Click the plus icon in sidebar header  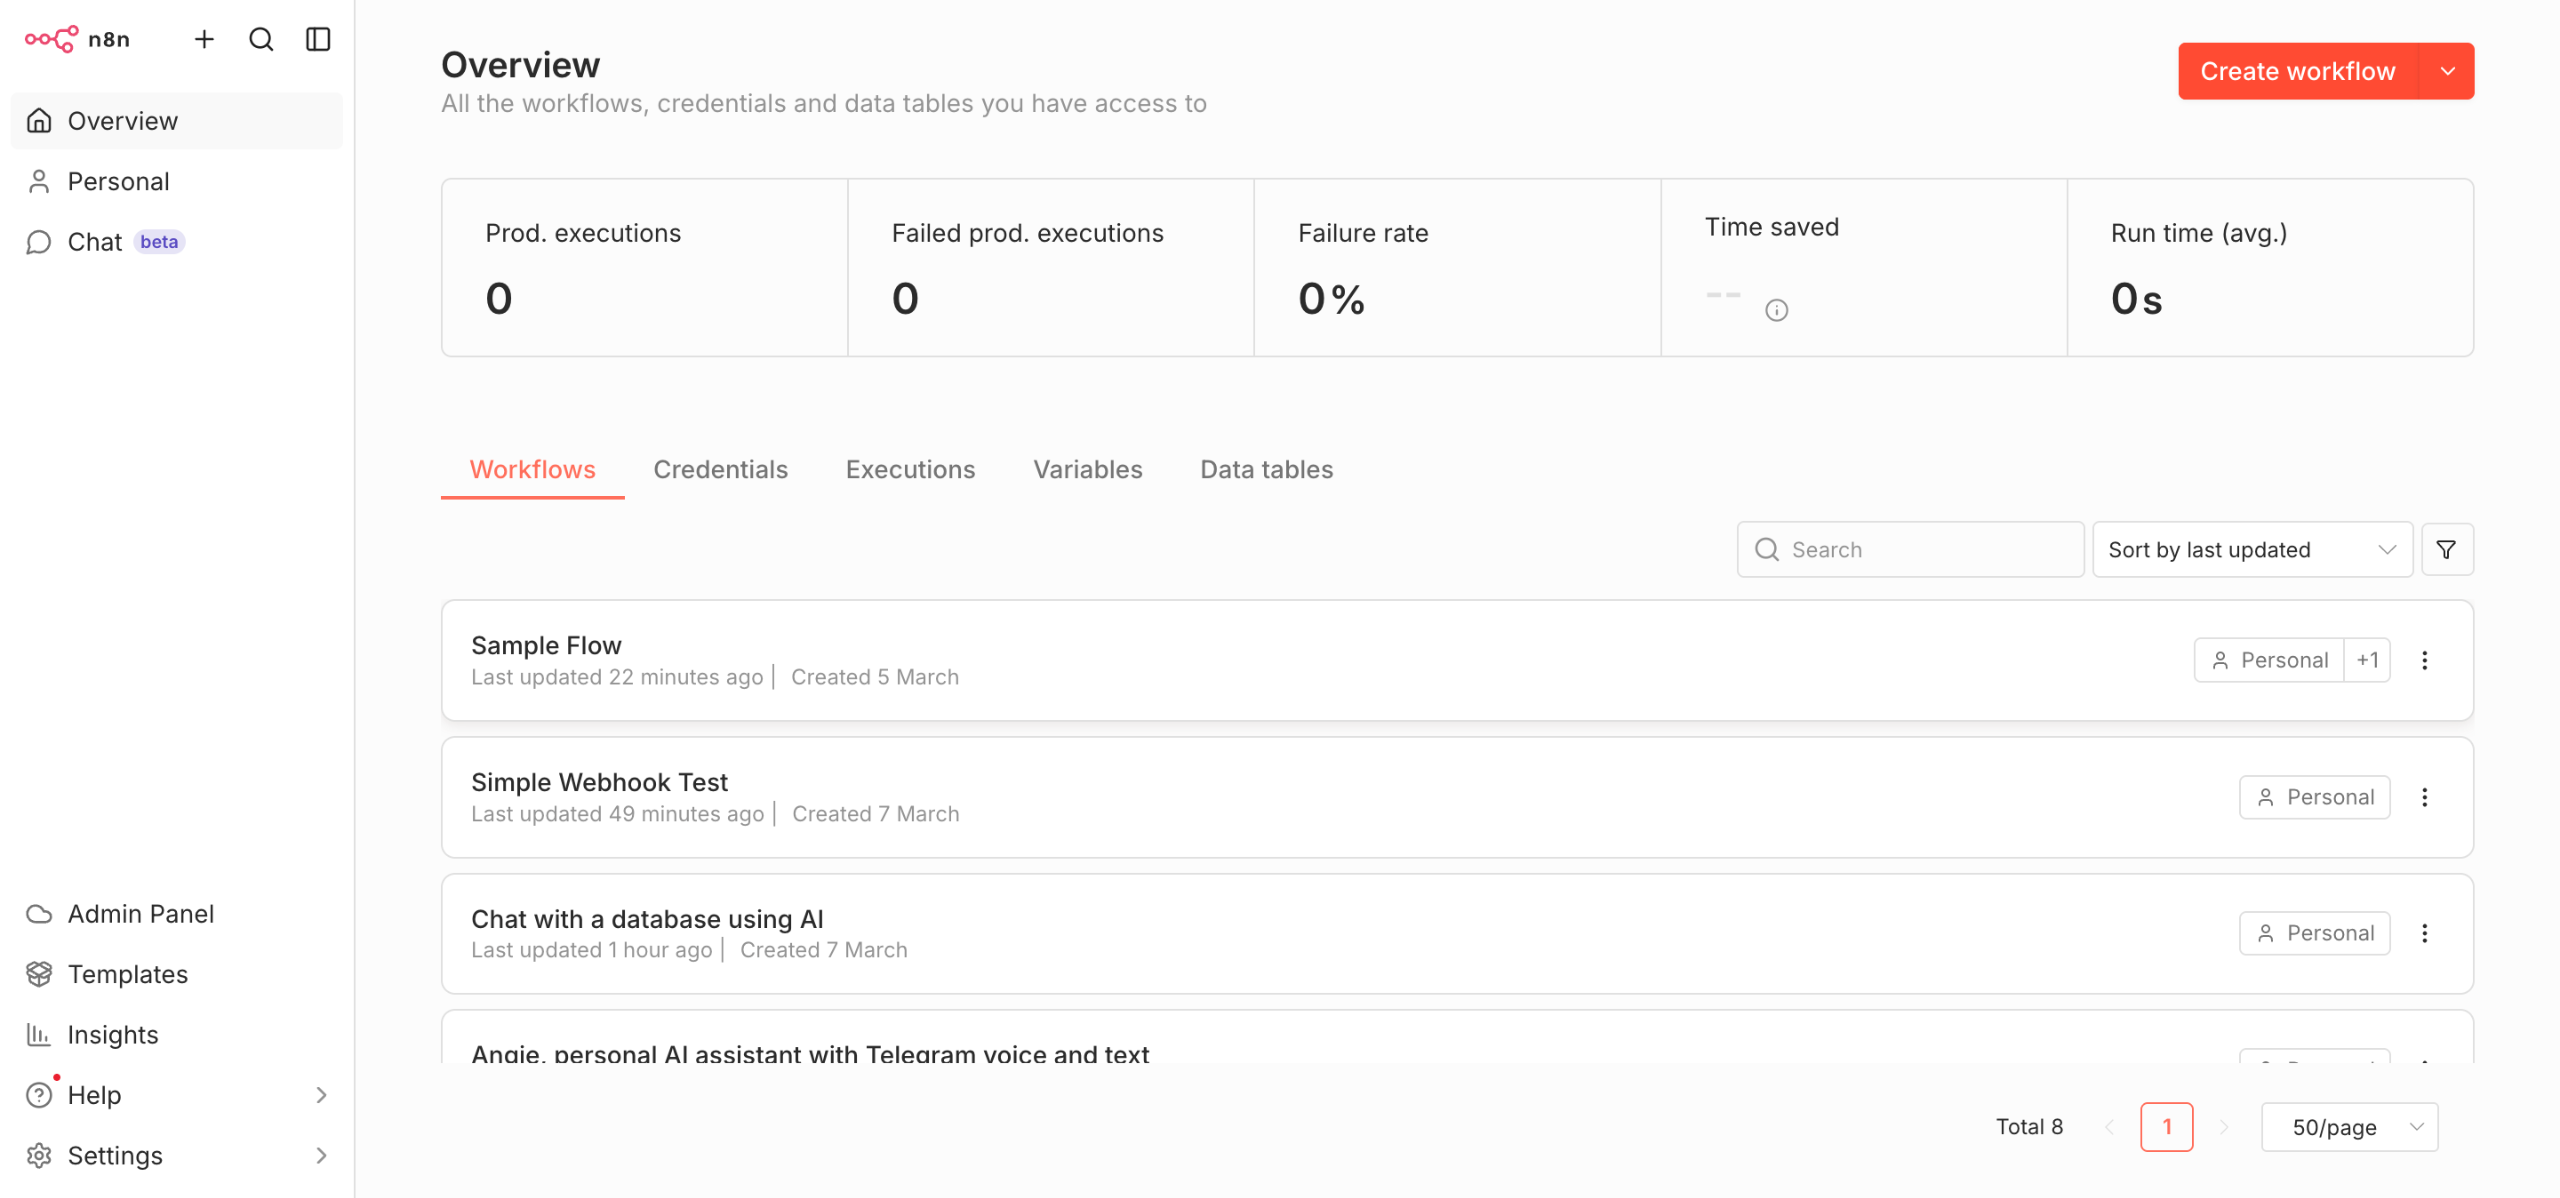coord(204,39)
